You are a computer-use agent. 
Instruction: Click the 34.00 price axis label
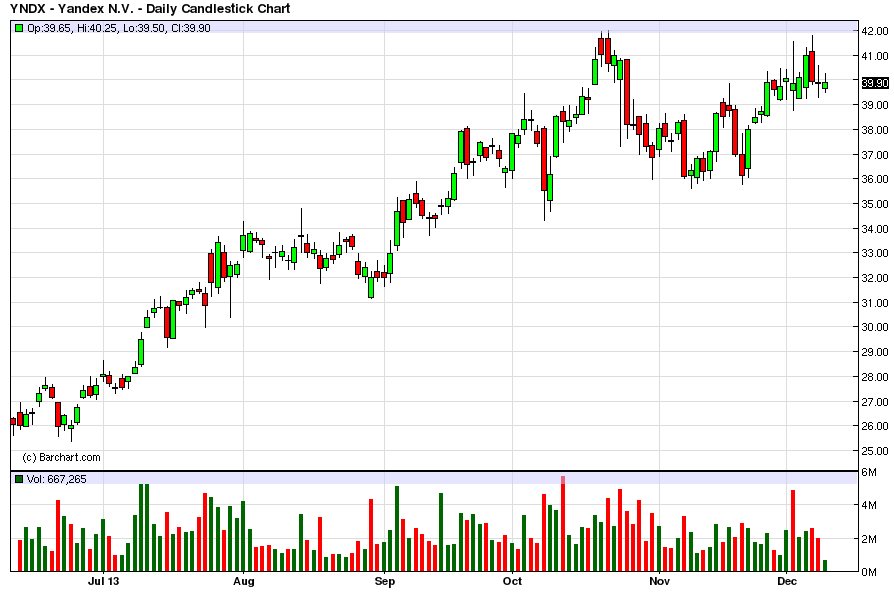tap(875, 229)
